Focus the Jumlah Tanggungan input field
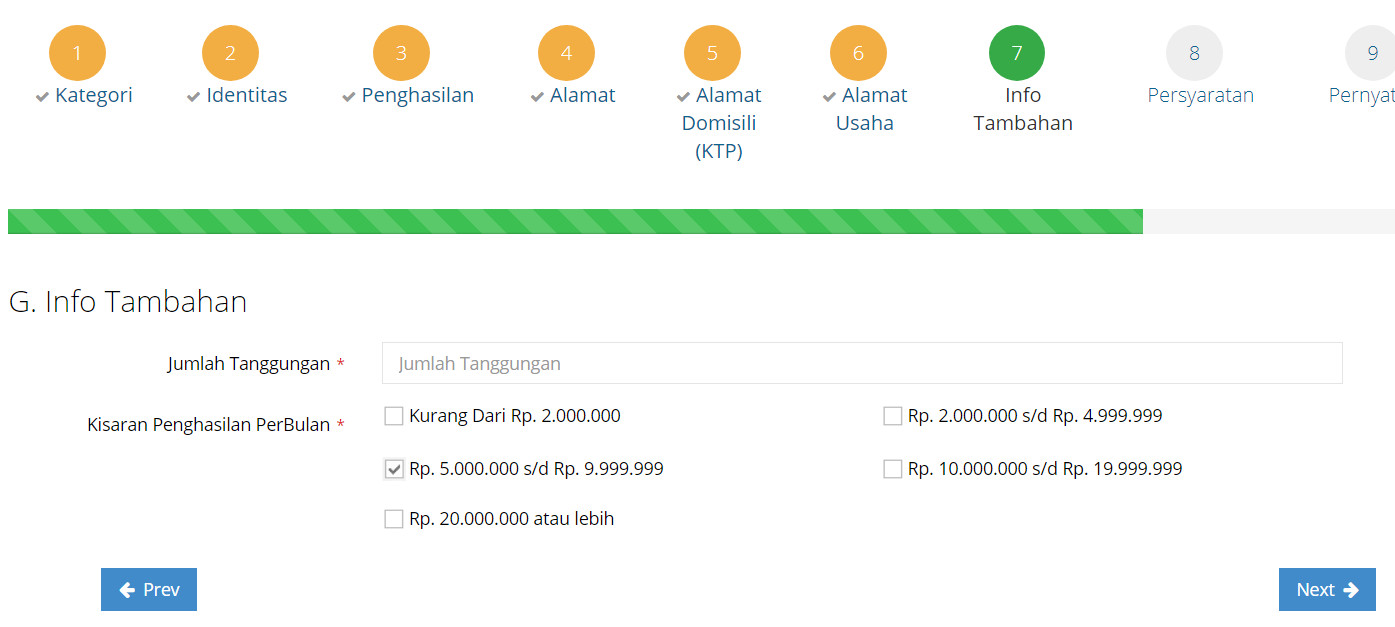Image resolution: width=1395 pixels, height=627 pixels. pyautogui.click(x=862, y=363)
